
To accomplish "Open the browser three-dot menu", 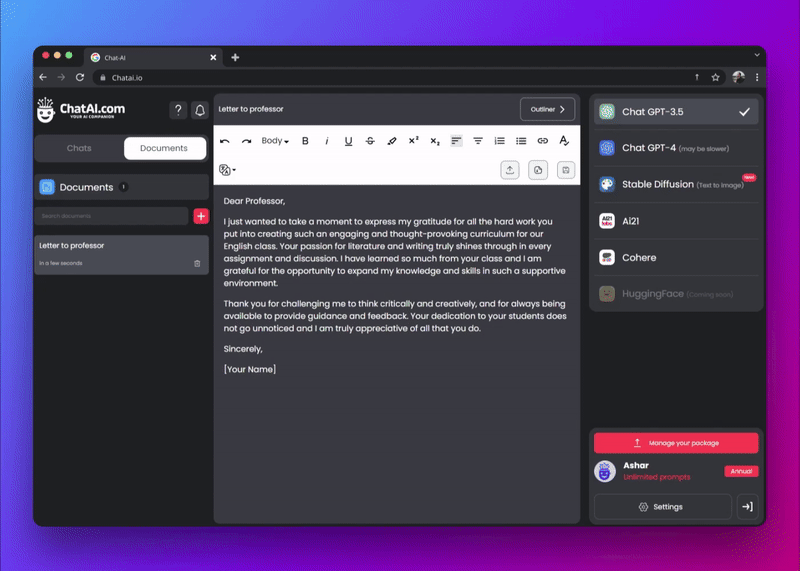I will click(757, 78).
